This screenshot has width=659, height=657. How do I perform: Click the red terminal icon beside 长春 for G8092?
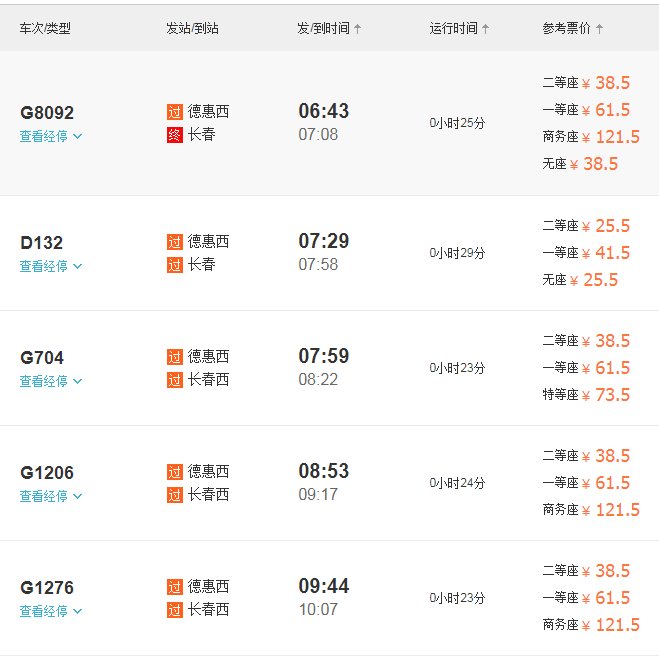coord(175,135)
